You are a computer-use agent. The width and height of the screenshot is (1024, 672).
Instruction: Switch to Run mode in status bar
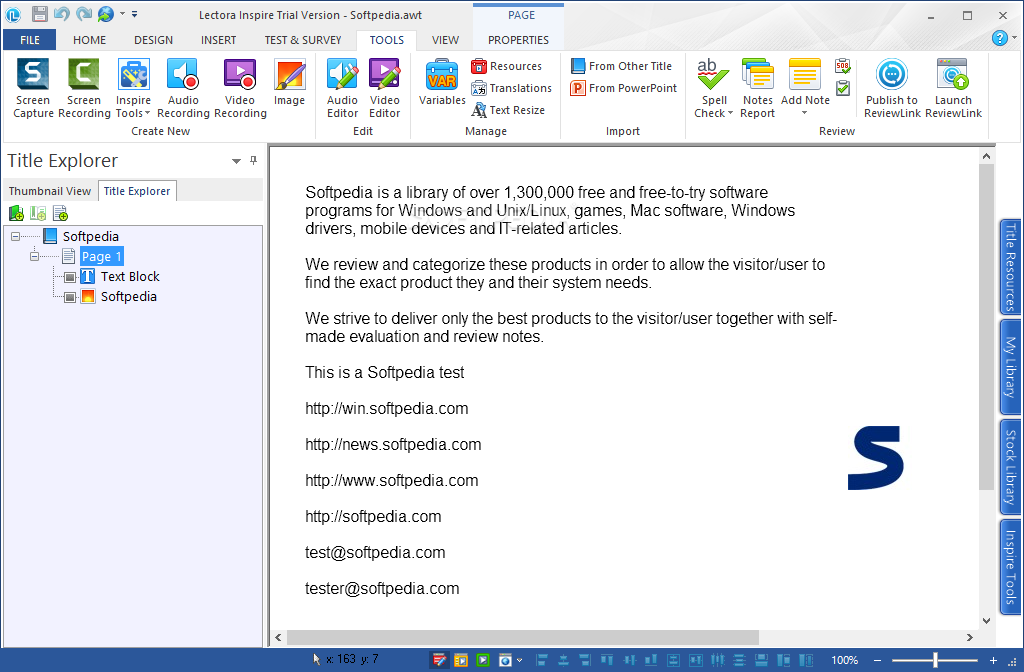click(461, 660)
